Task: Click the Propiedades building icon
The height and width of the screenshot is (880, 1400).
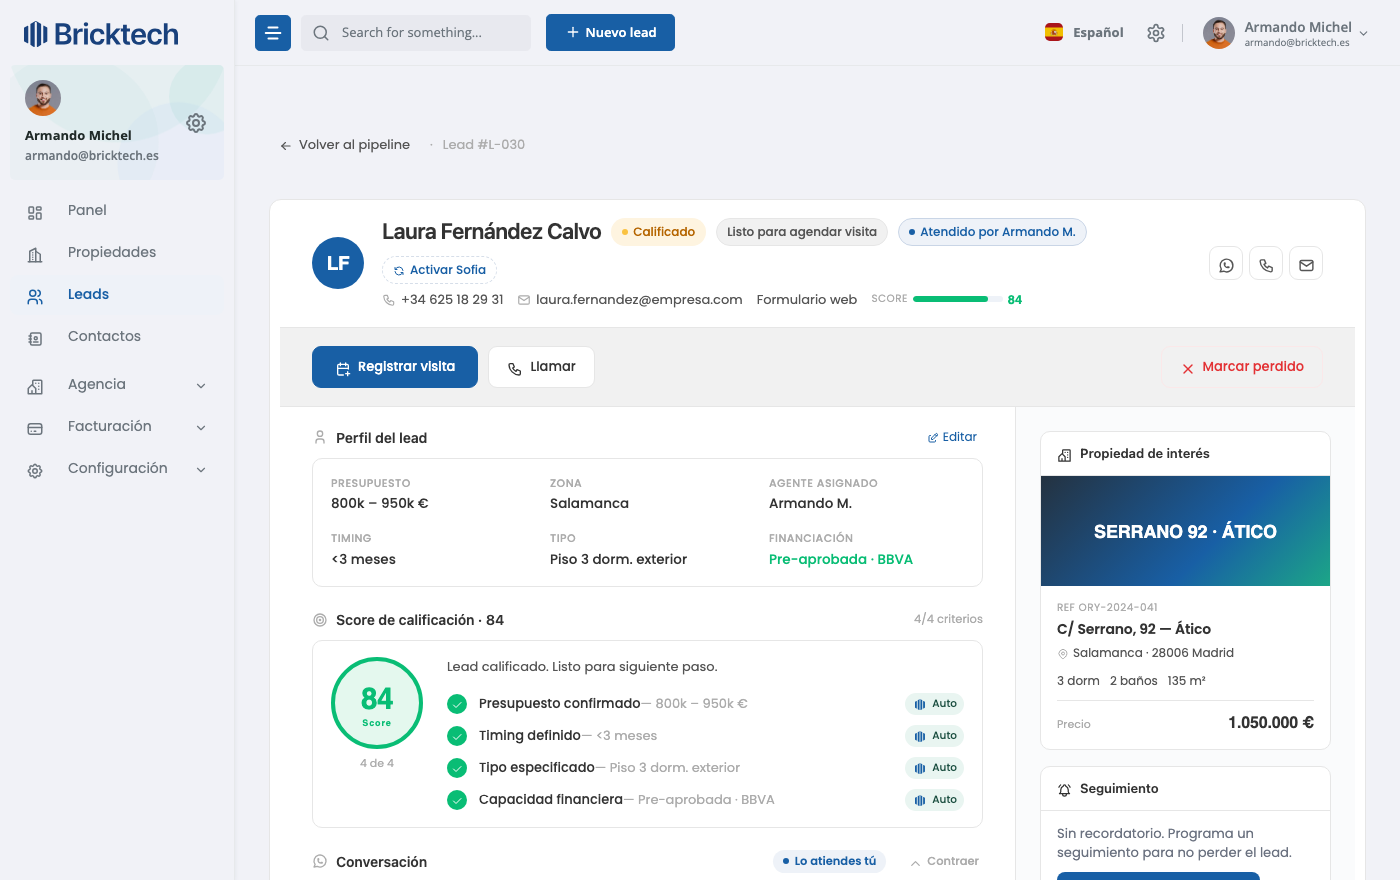Action: 35,254
